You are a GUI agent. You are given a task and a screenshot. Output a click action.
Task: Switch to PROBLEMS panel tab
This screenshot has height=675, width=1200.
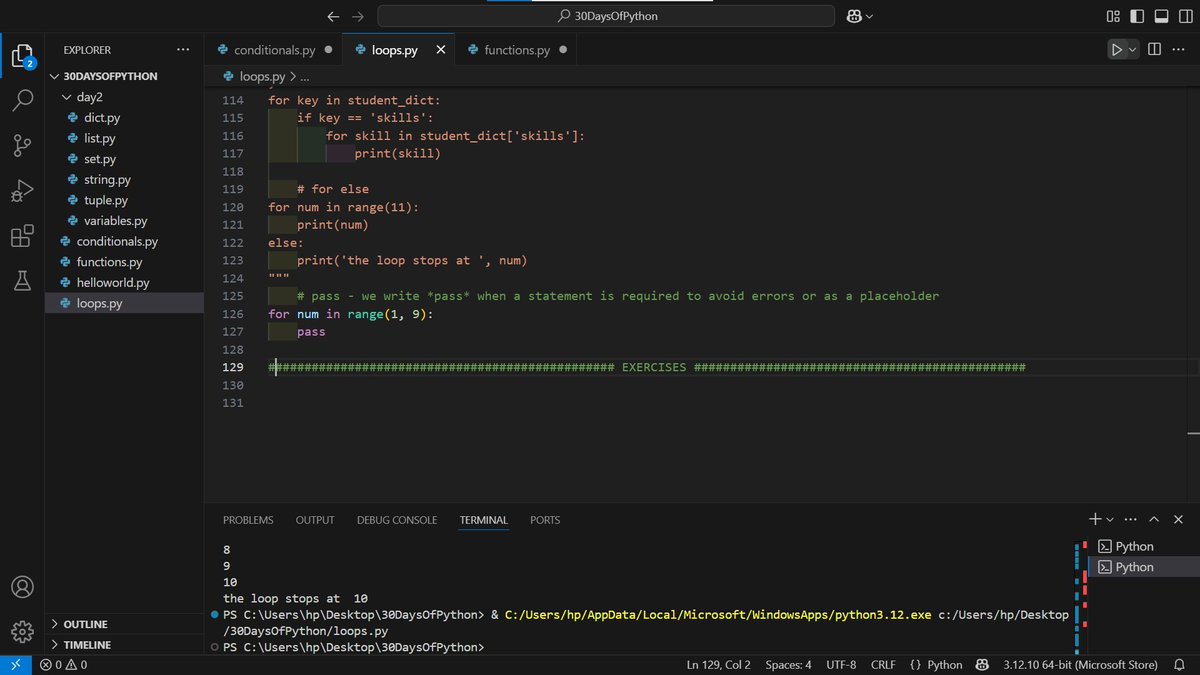tap(248, 520)
